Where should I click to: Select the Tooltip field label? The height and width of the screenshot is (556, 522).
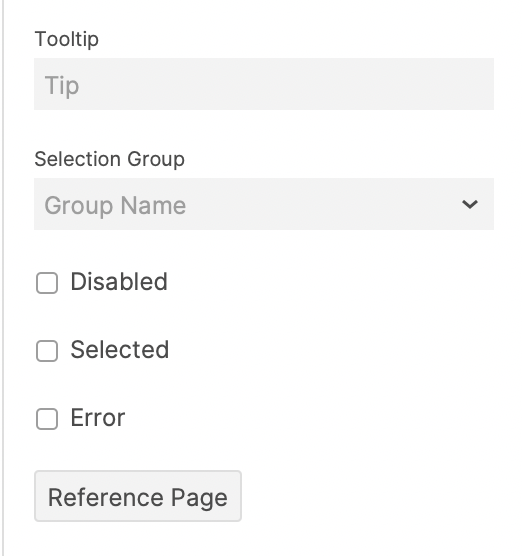click(x=67, y=39)
